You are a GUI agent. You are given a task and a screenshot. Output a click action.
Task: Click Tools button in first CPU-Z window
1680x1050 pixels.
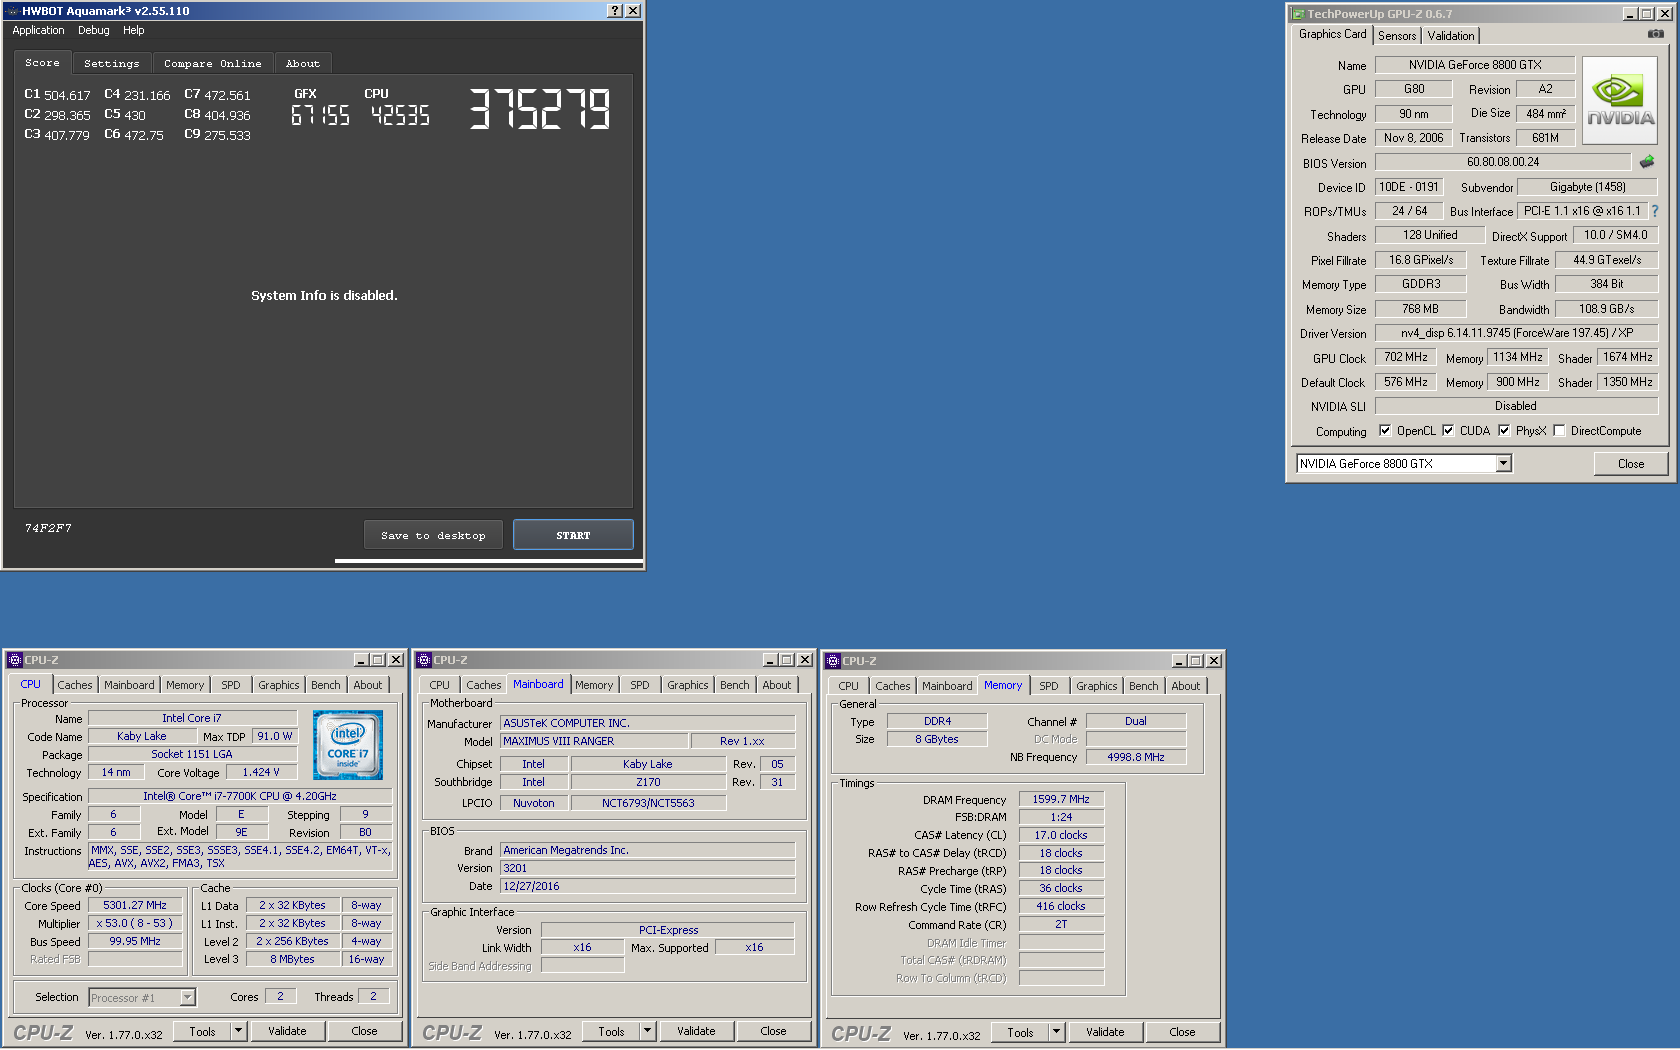coord(203,1031)
